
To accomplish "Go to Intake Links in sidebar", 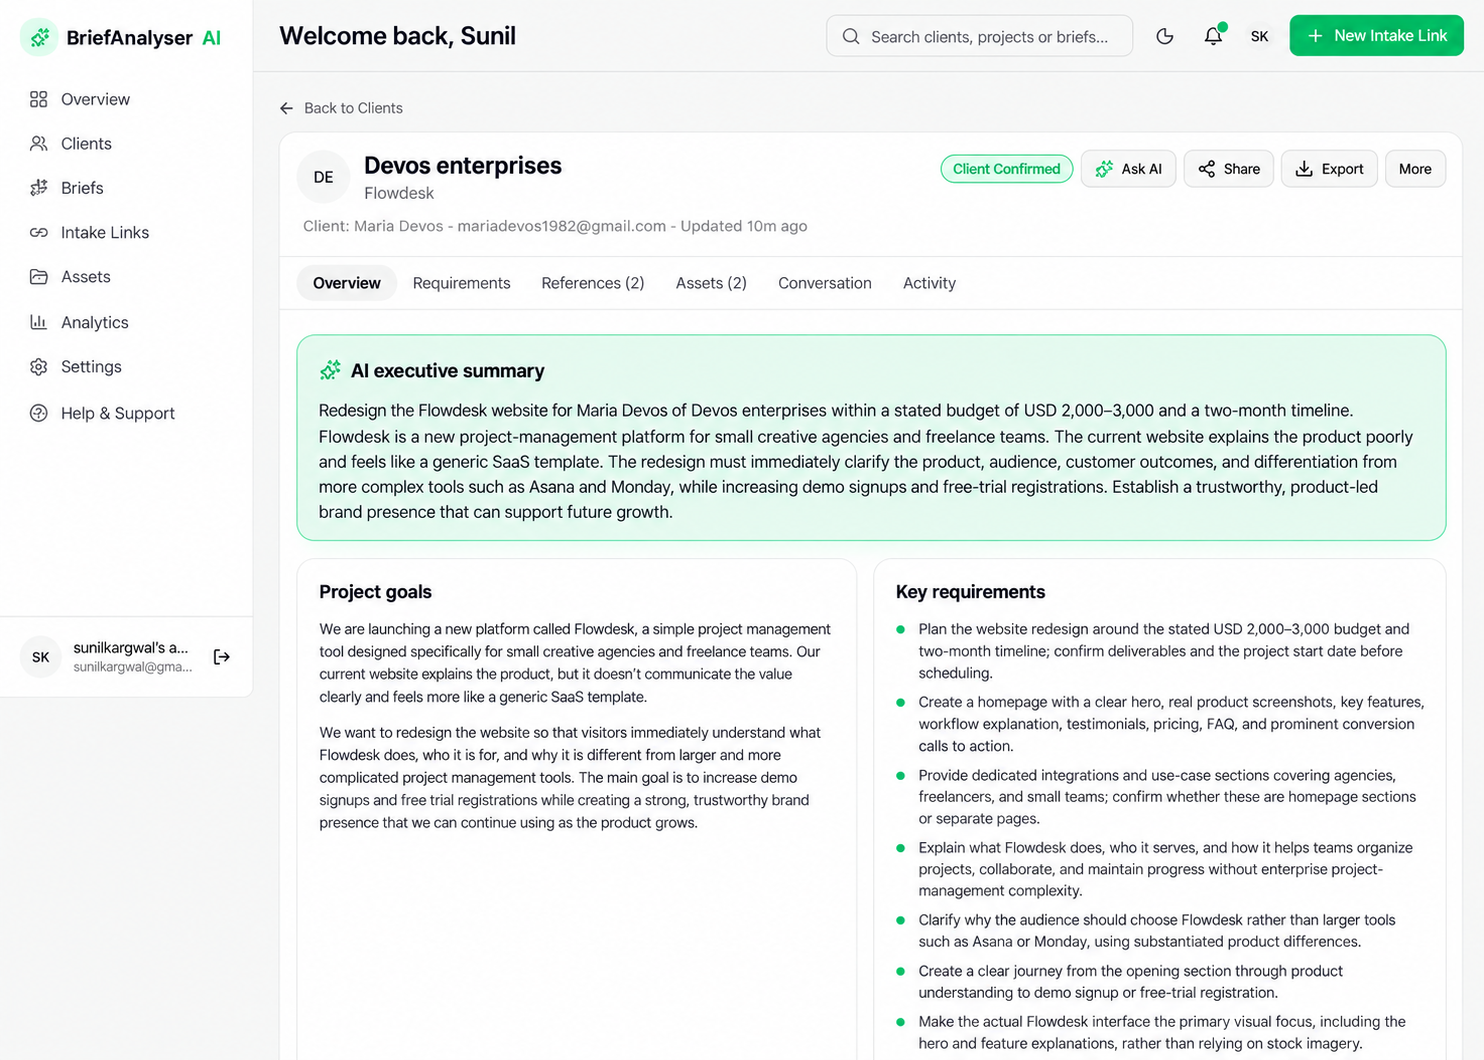I will (126, 232).
